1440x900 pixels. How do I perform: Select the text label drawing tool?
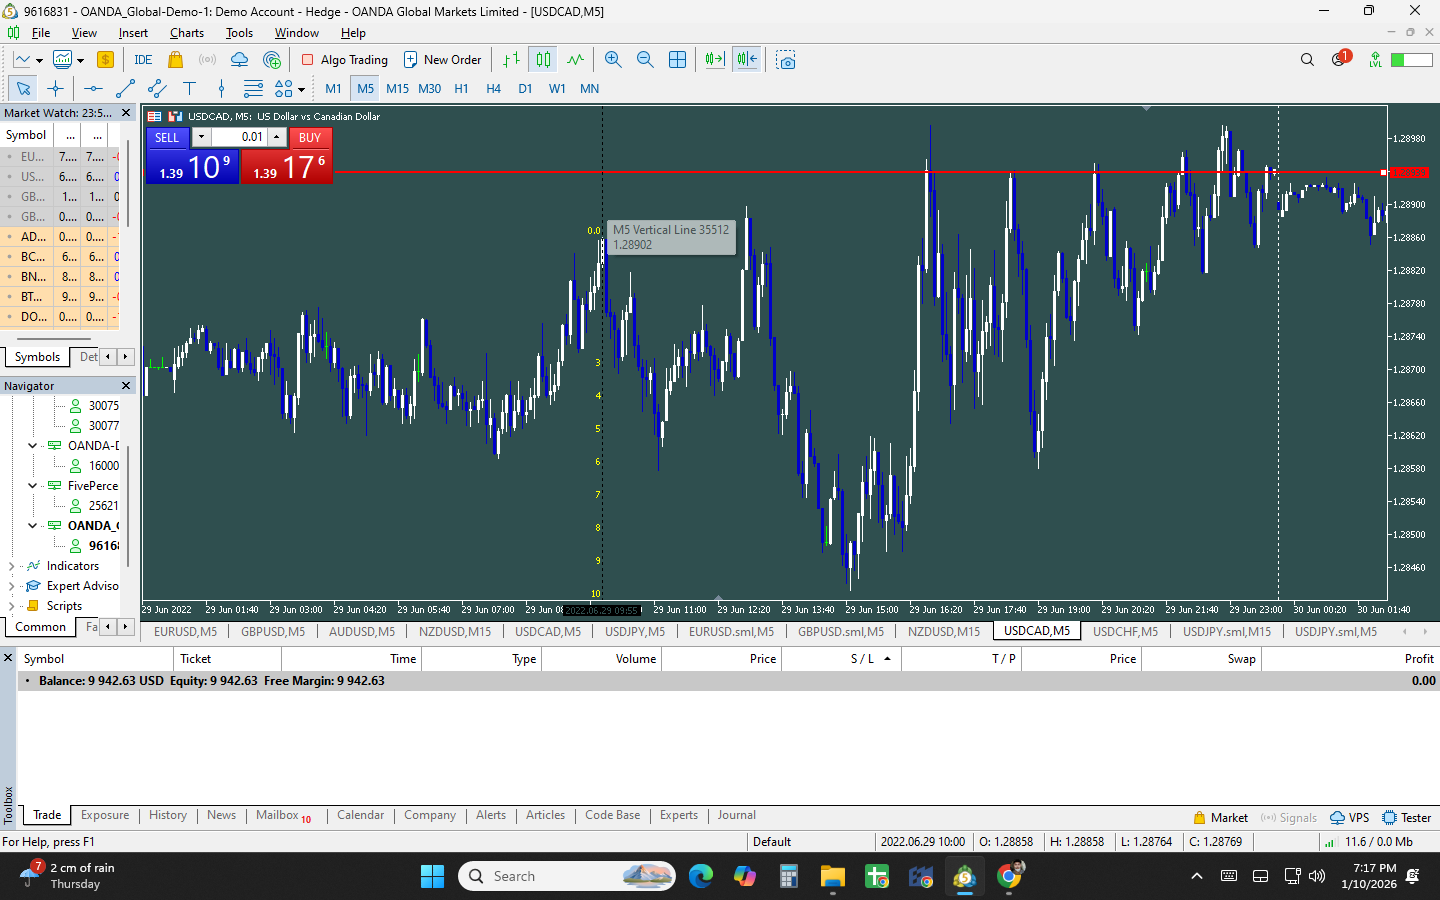click(x=189, y=89)
